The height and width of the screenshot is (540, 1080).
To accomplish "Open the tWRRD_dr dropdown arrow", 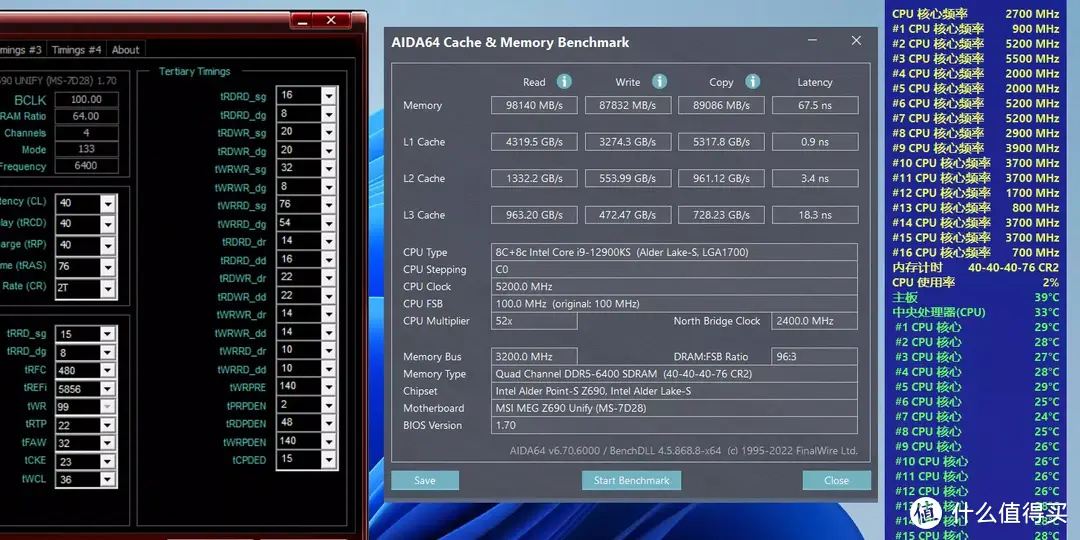I will point(329,351).
